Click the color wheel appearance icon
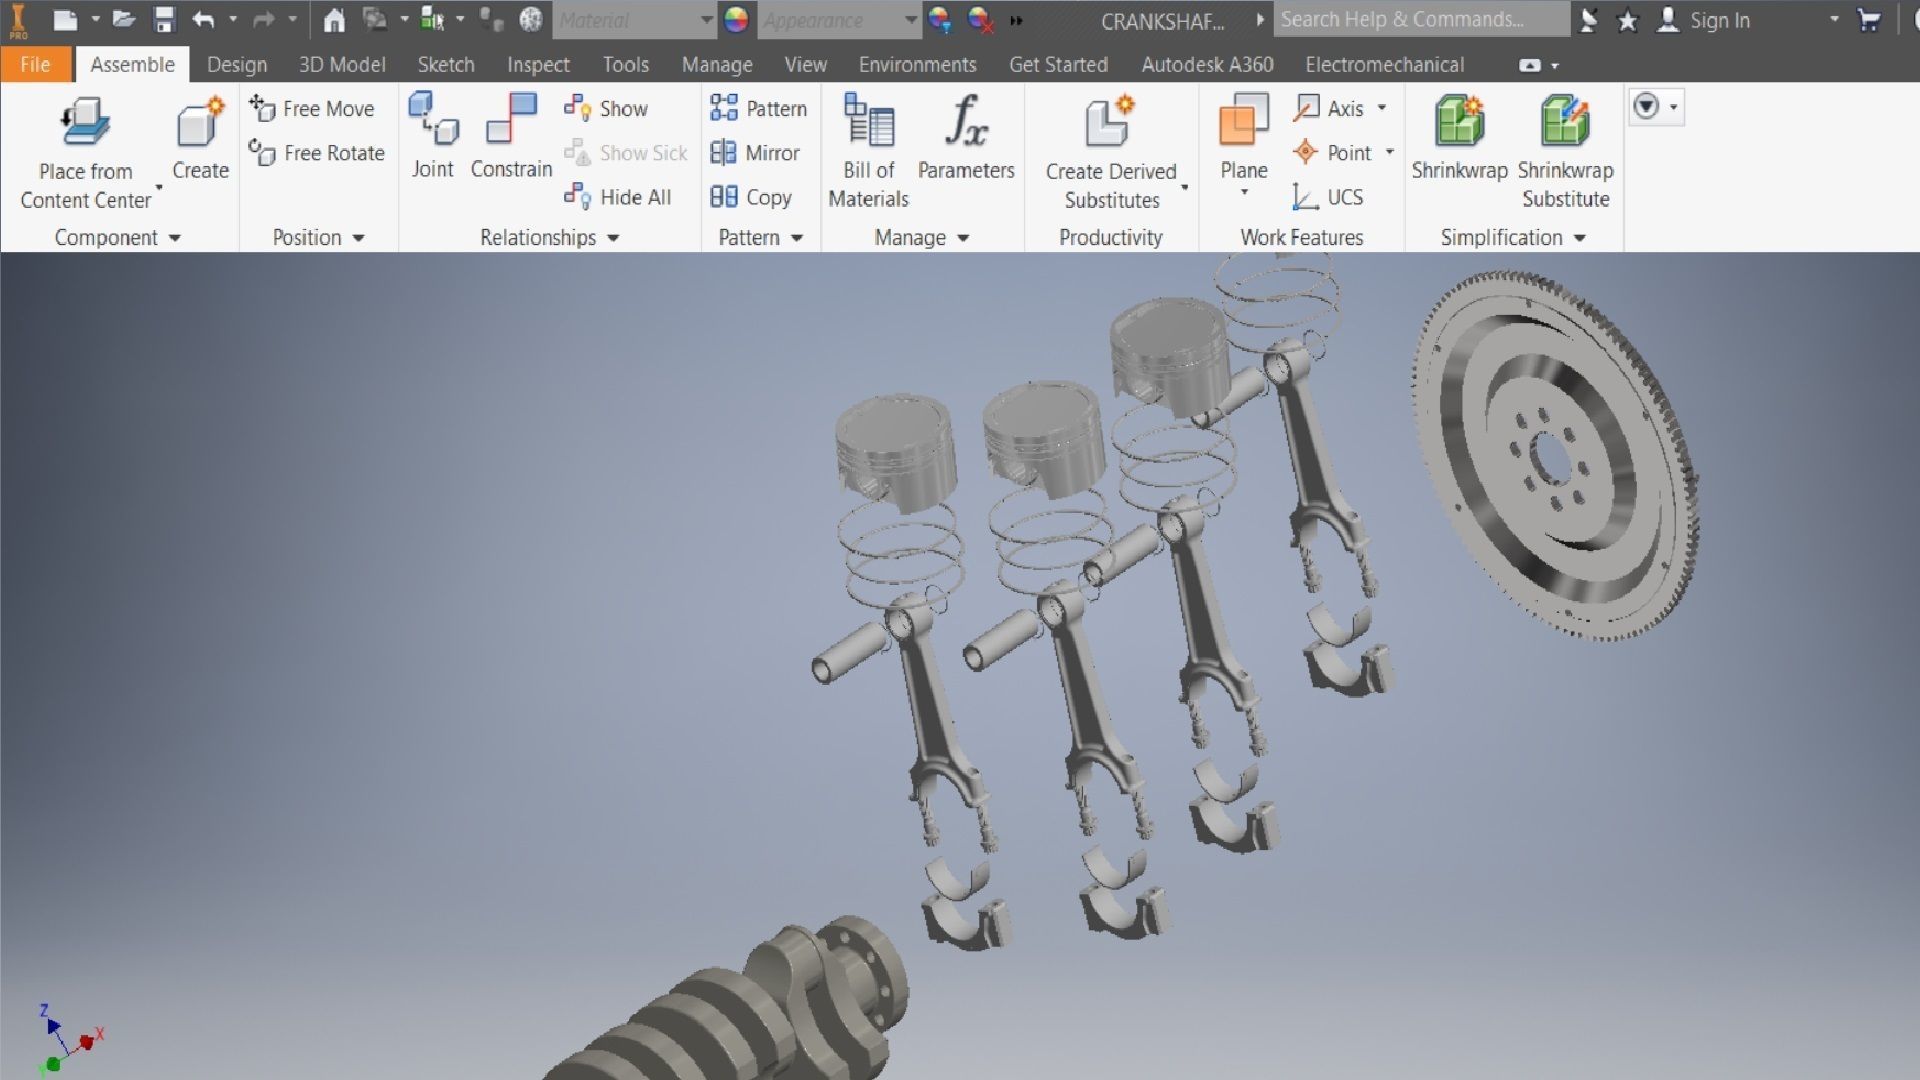The image size is (1920, 1080). coord(736,20)
